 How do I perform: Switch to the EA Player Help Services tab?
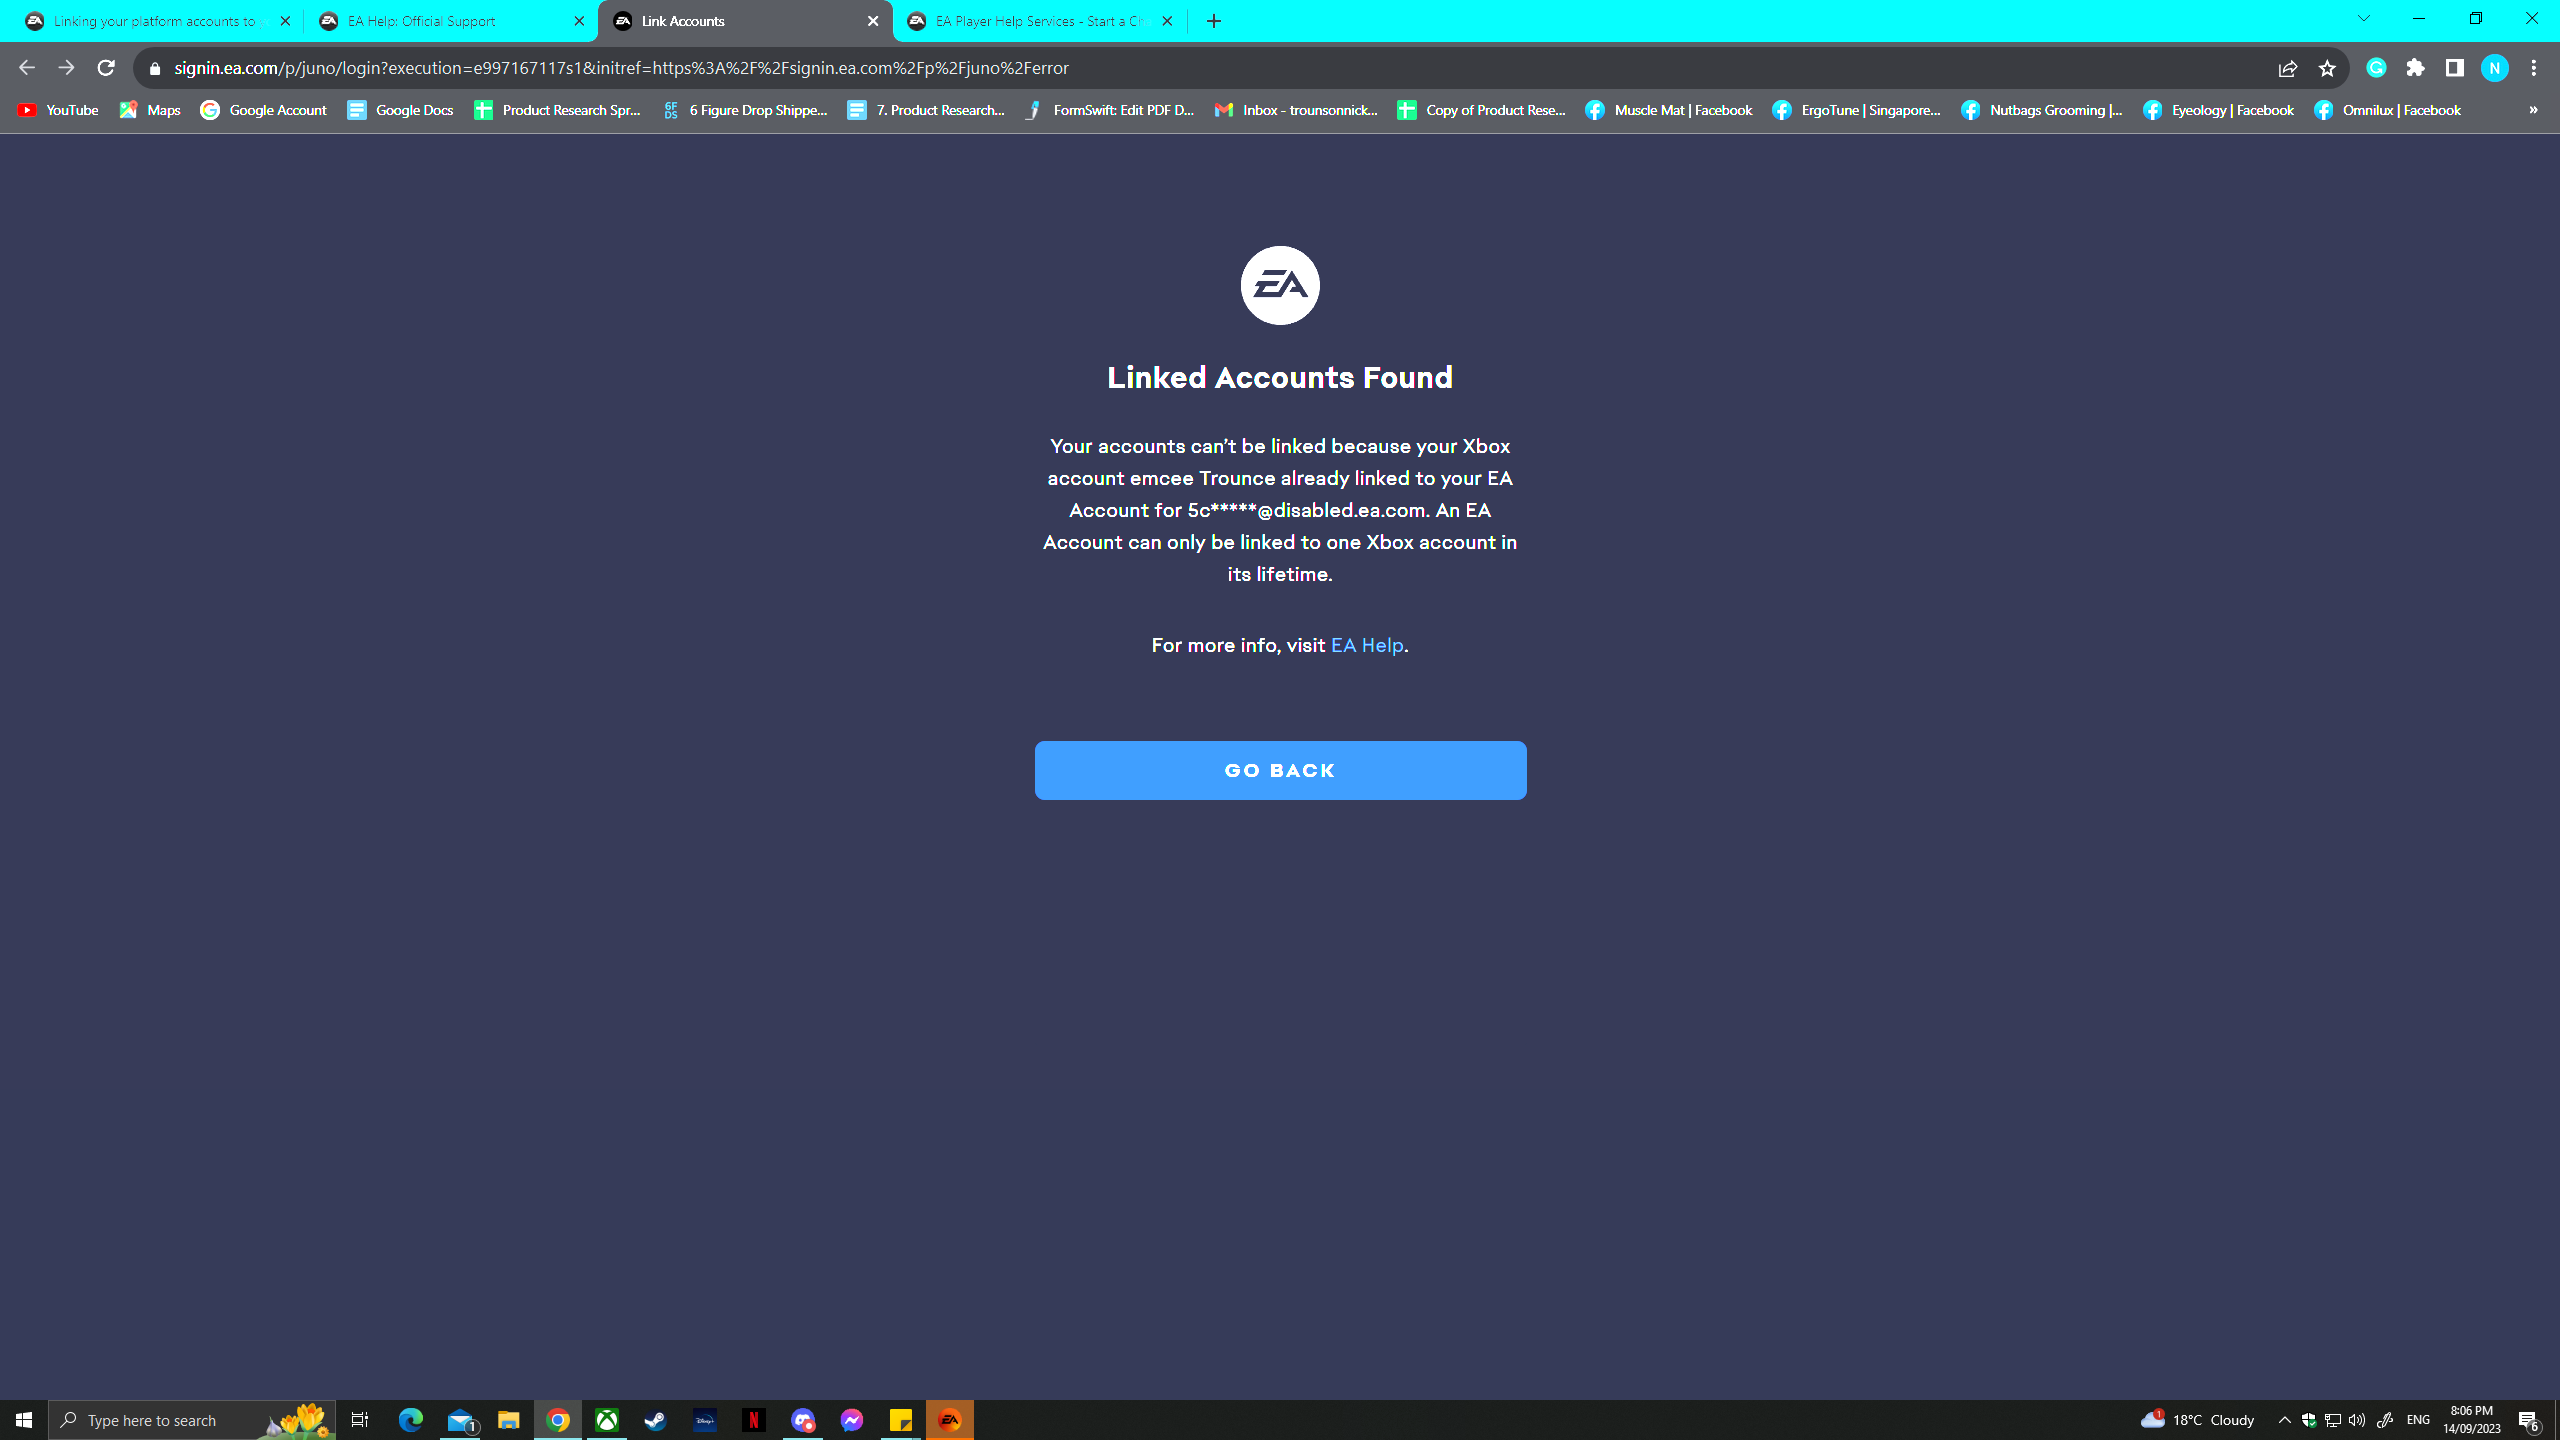[x=1040, y=21]
